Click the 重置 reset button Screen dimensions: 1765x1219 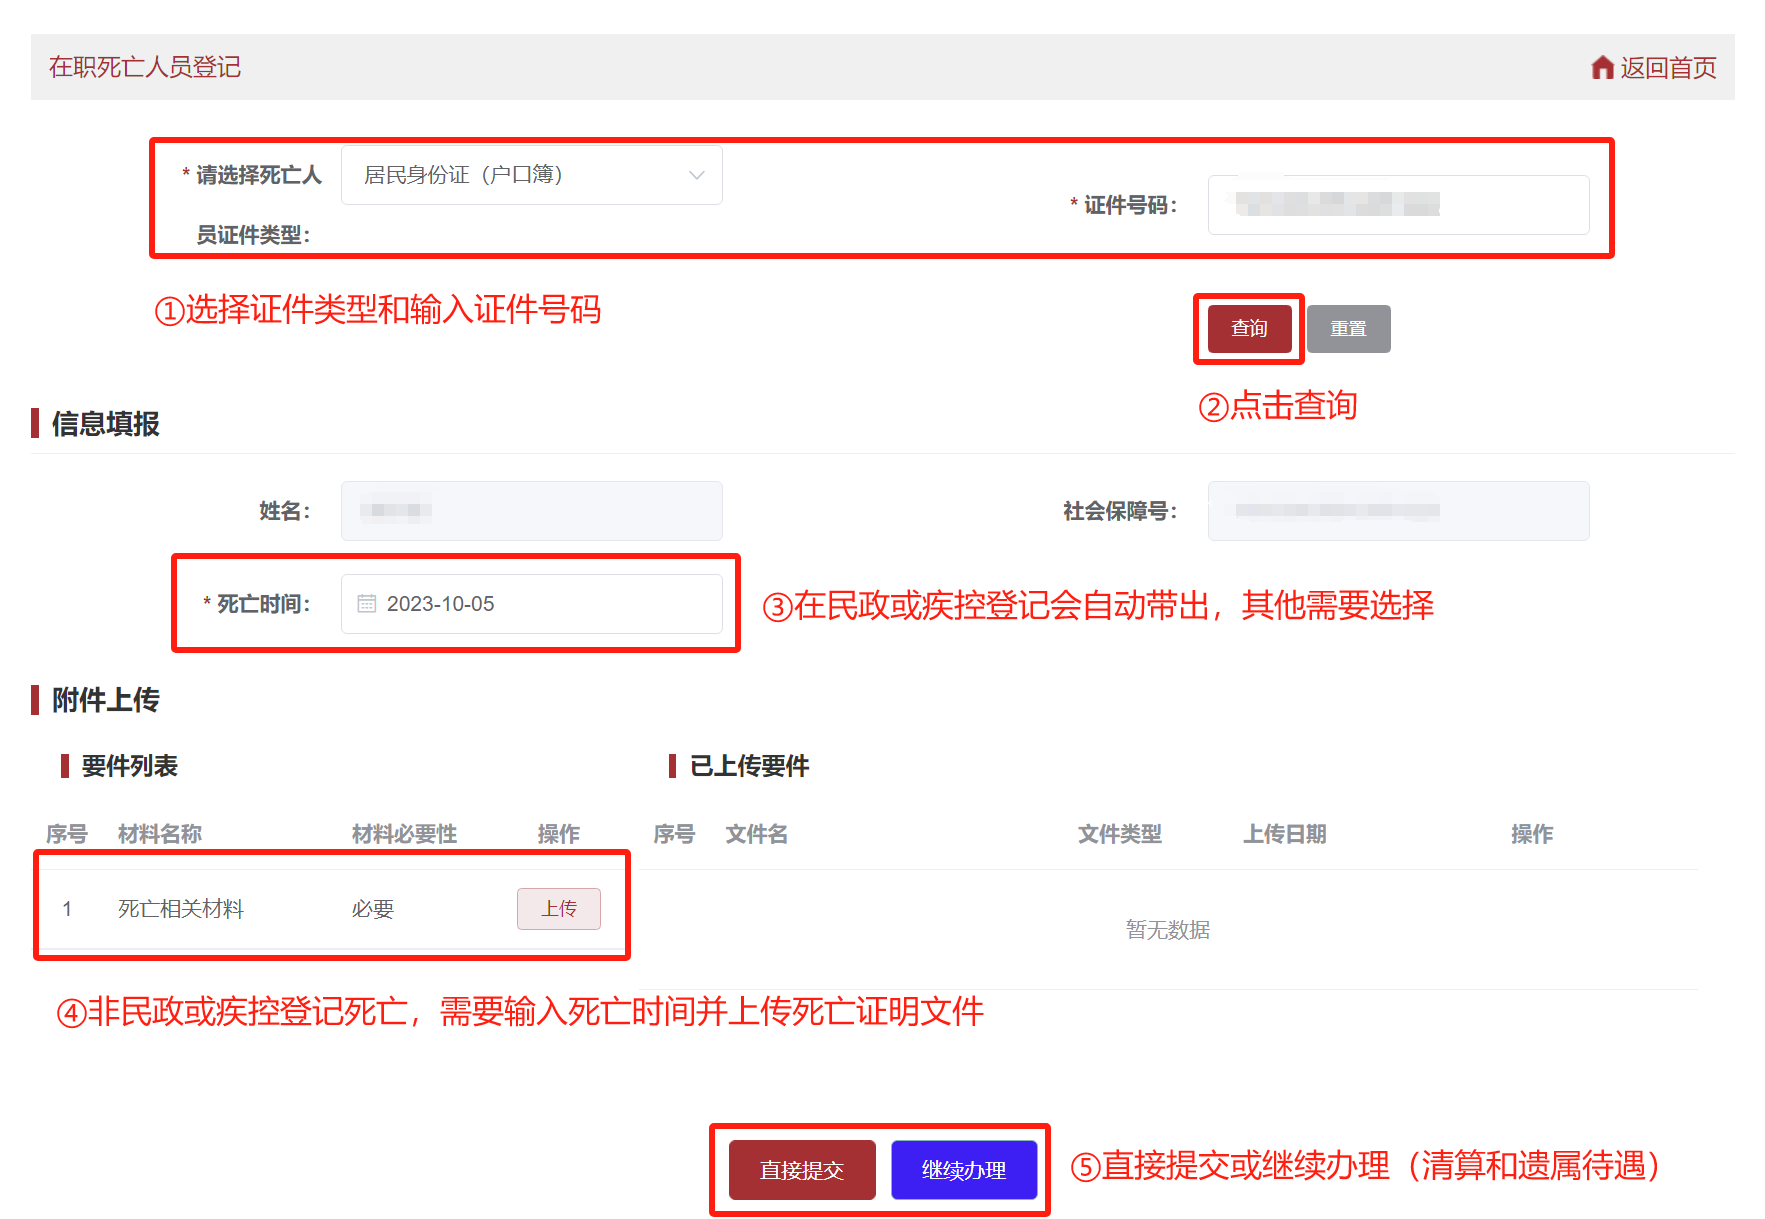click(x=1348, y=328)
